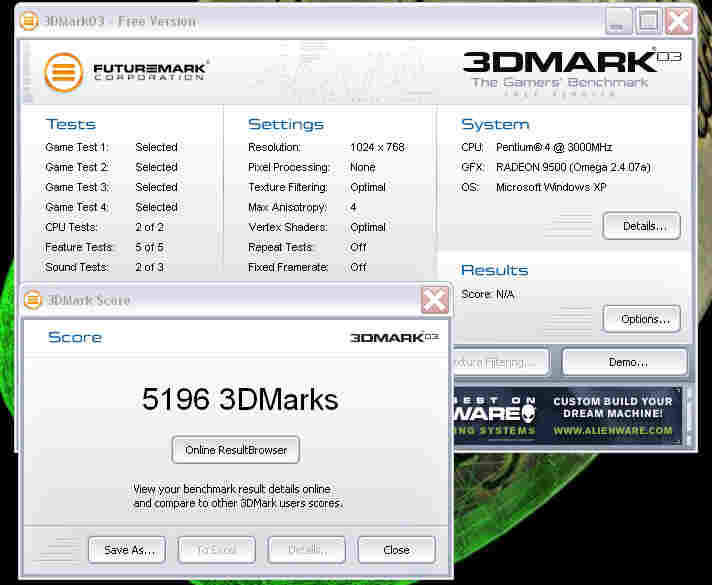Click Repeat Tests value Off

point(358,247)
